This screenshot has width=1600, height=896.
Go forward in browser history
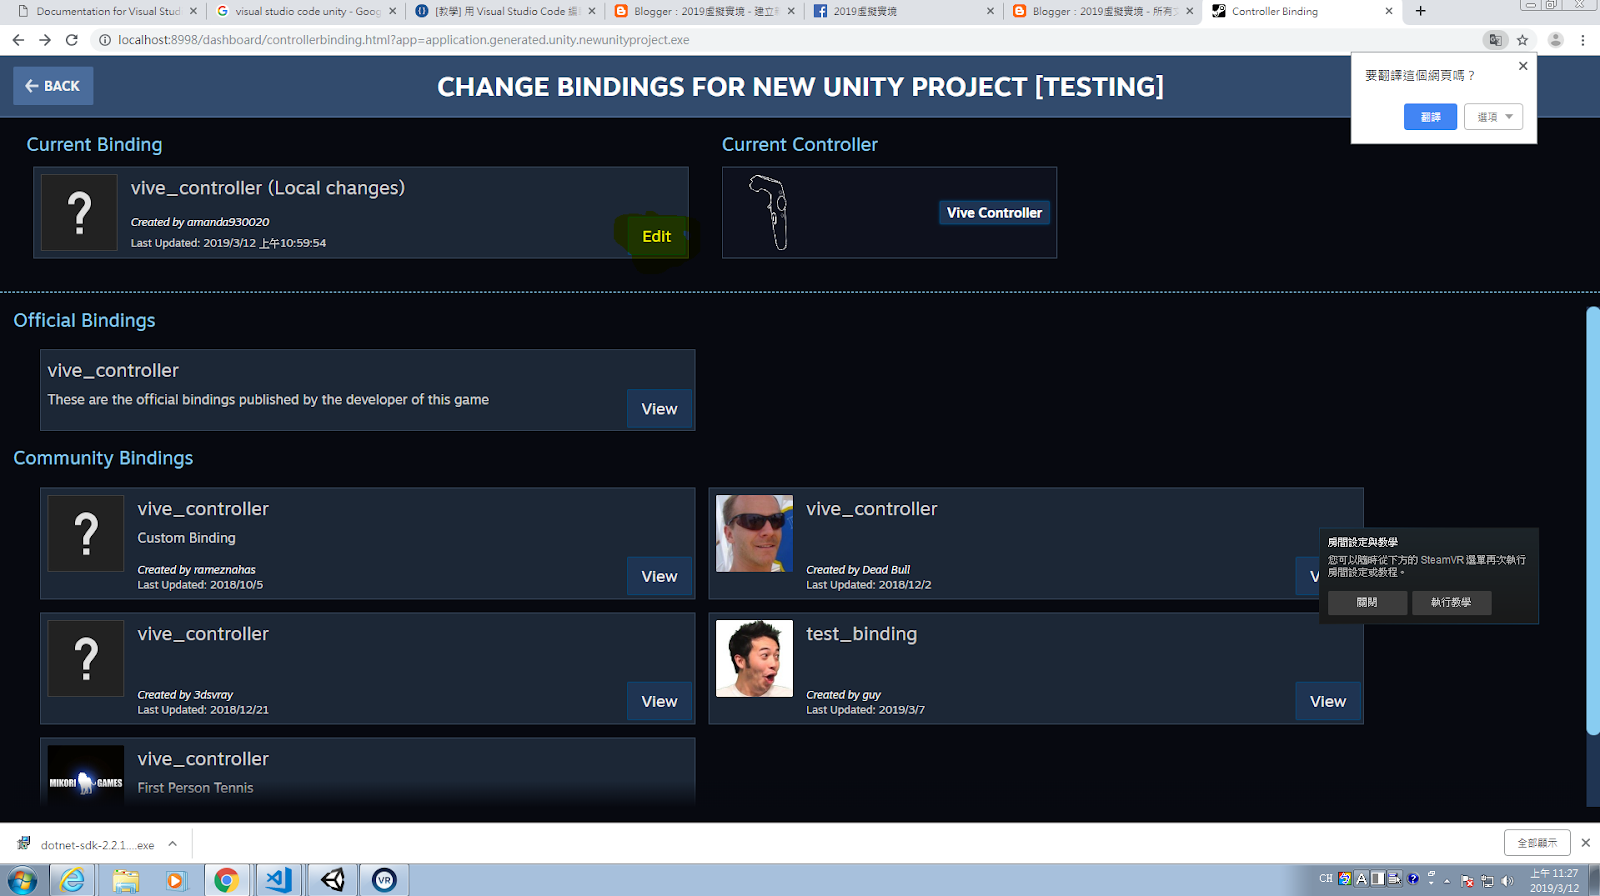(x=45, y=40)
